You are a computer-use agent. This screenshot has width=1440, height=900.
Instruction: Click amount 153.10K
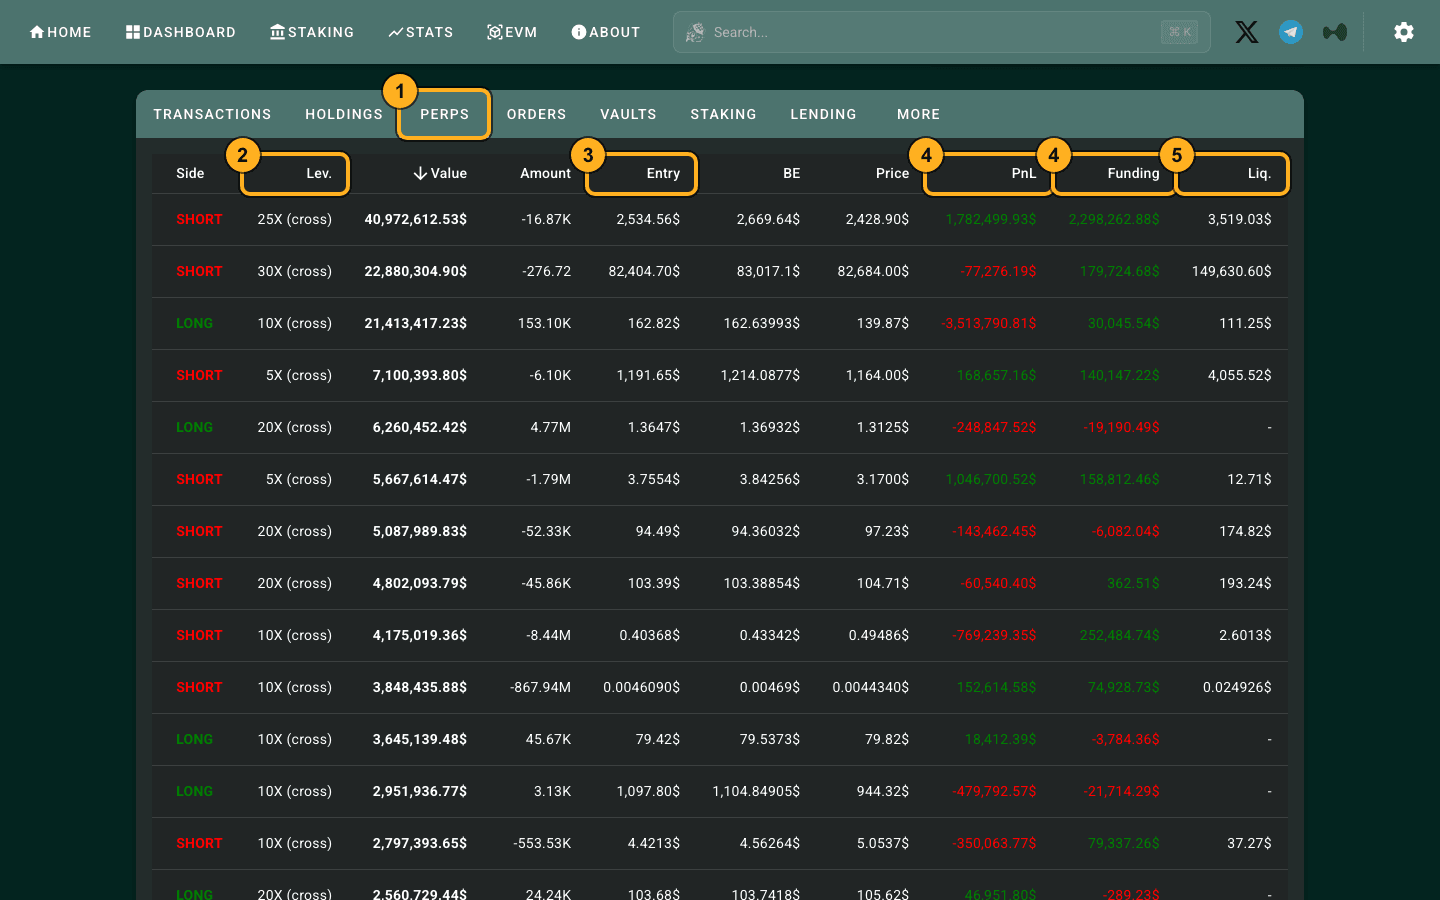tap(544, 323)
